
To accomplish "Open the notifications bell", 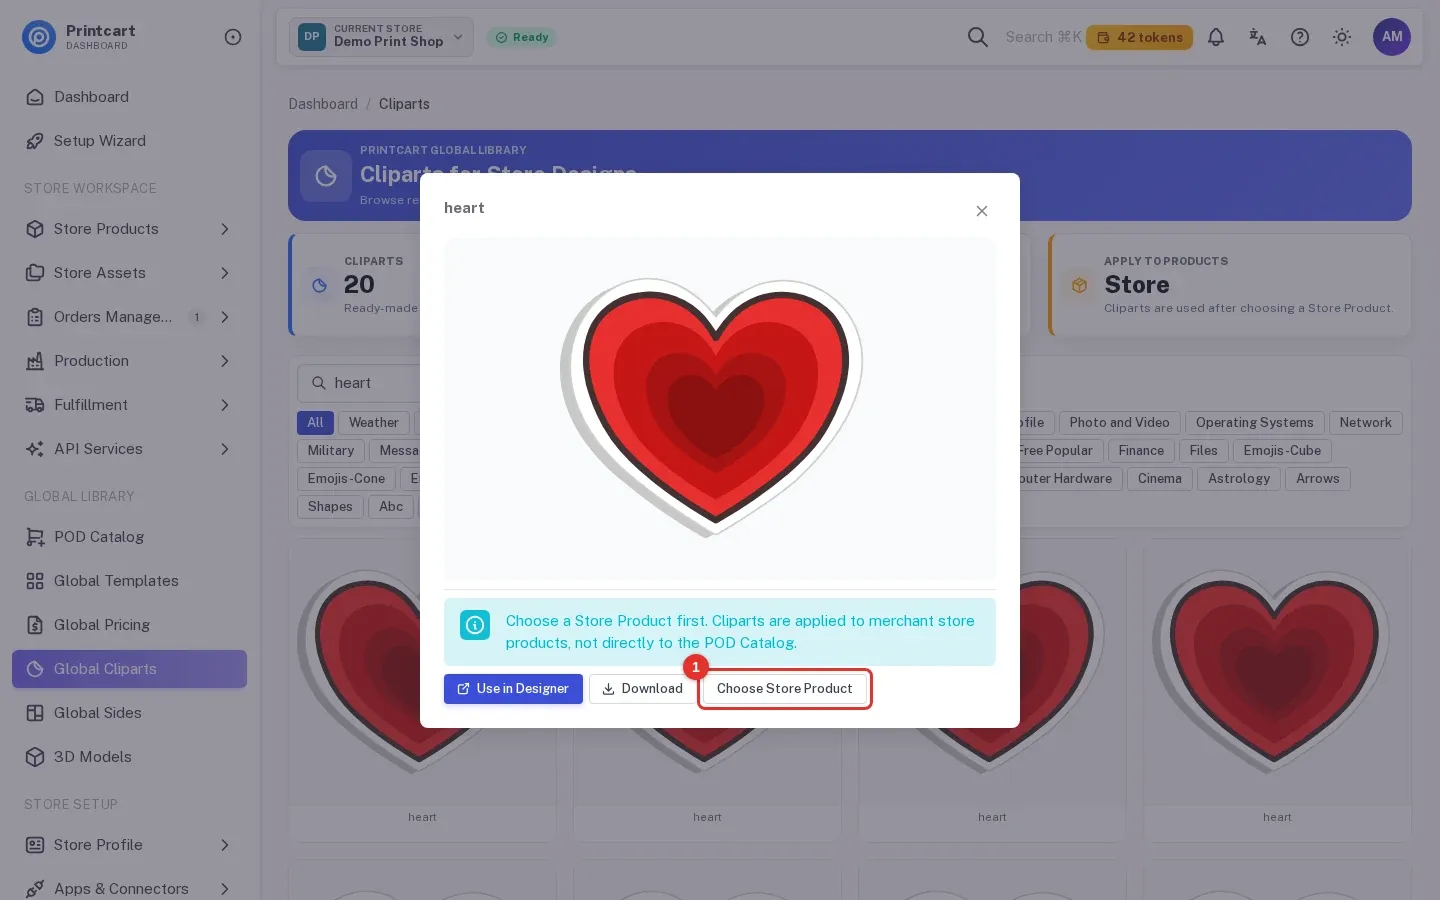I will (x=1216, y=37).
